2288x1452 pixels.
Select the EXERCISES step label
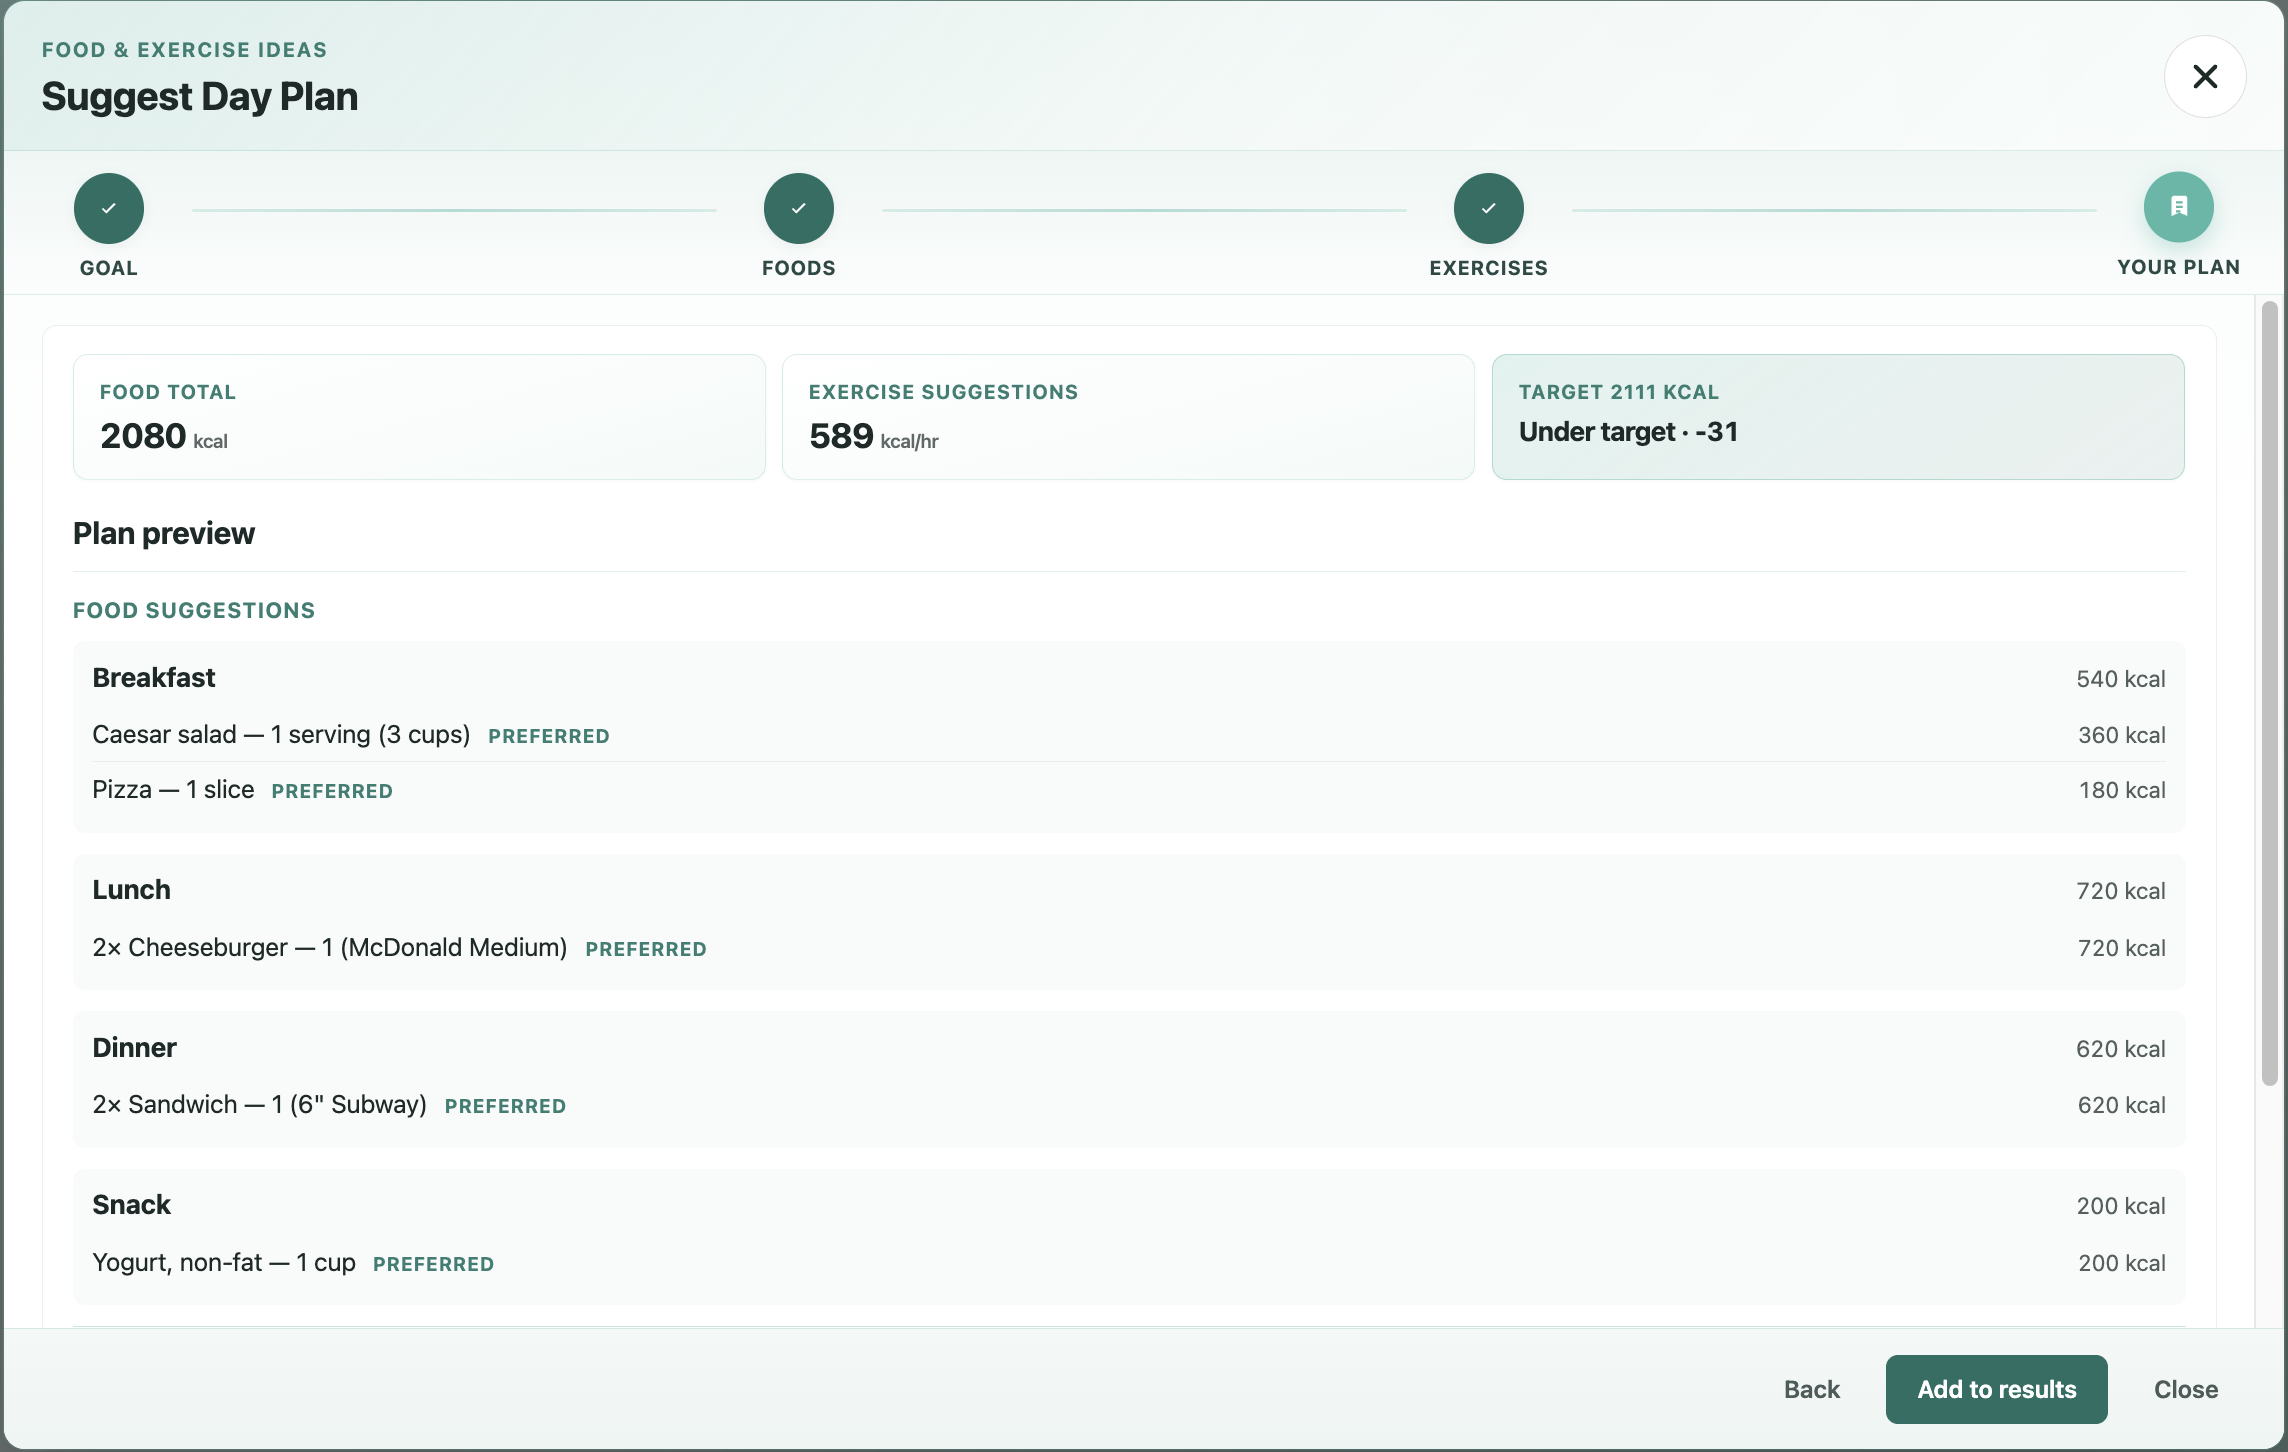coord(1489,268)
